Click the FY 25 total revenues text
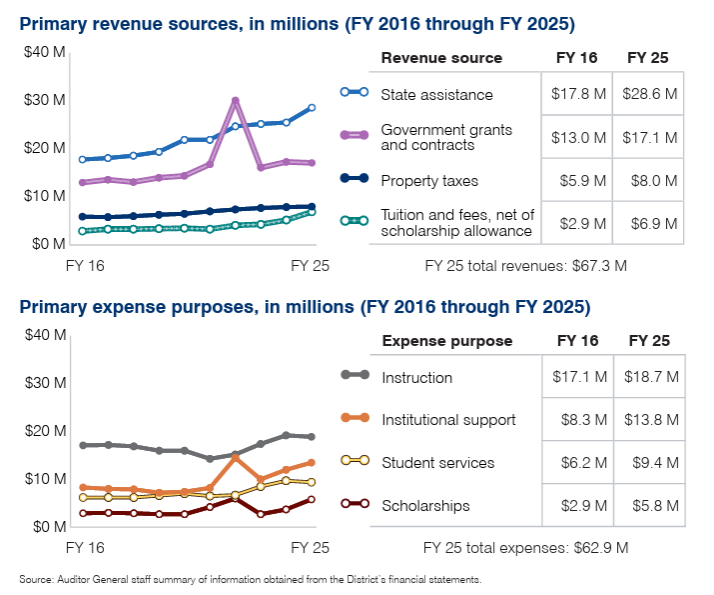 click(525, 265)
